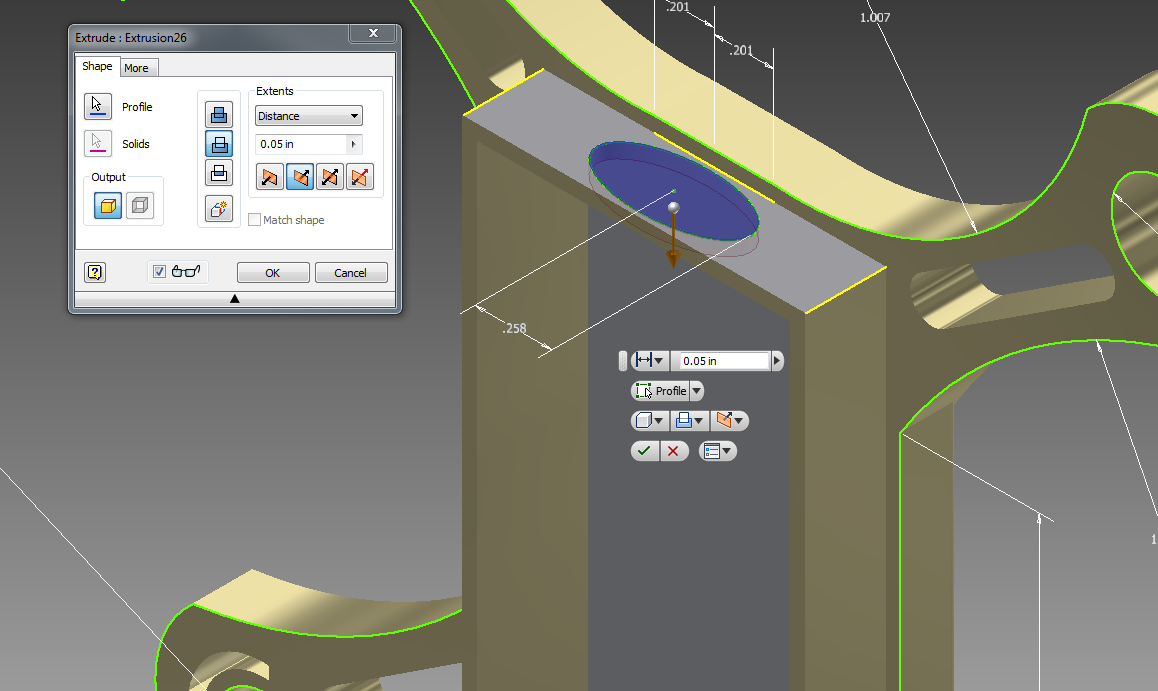Image resolution: width=1158 pixels, height=691 pixels.
Task: Click the mini-toolbar Profile button
Action: (x=661, y=391)
